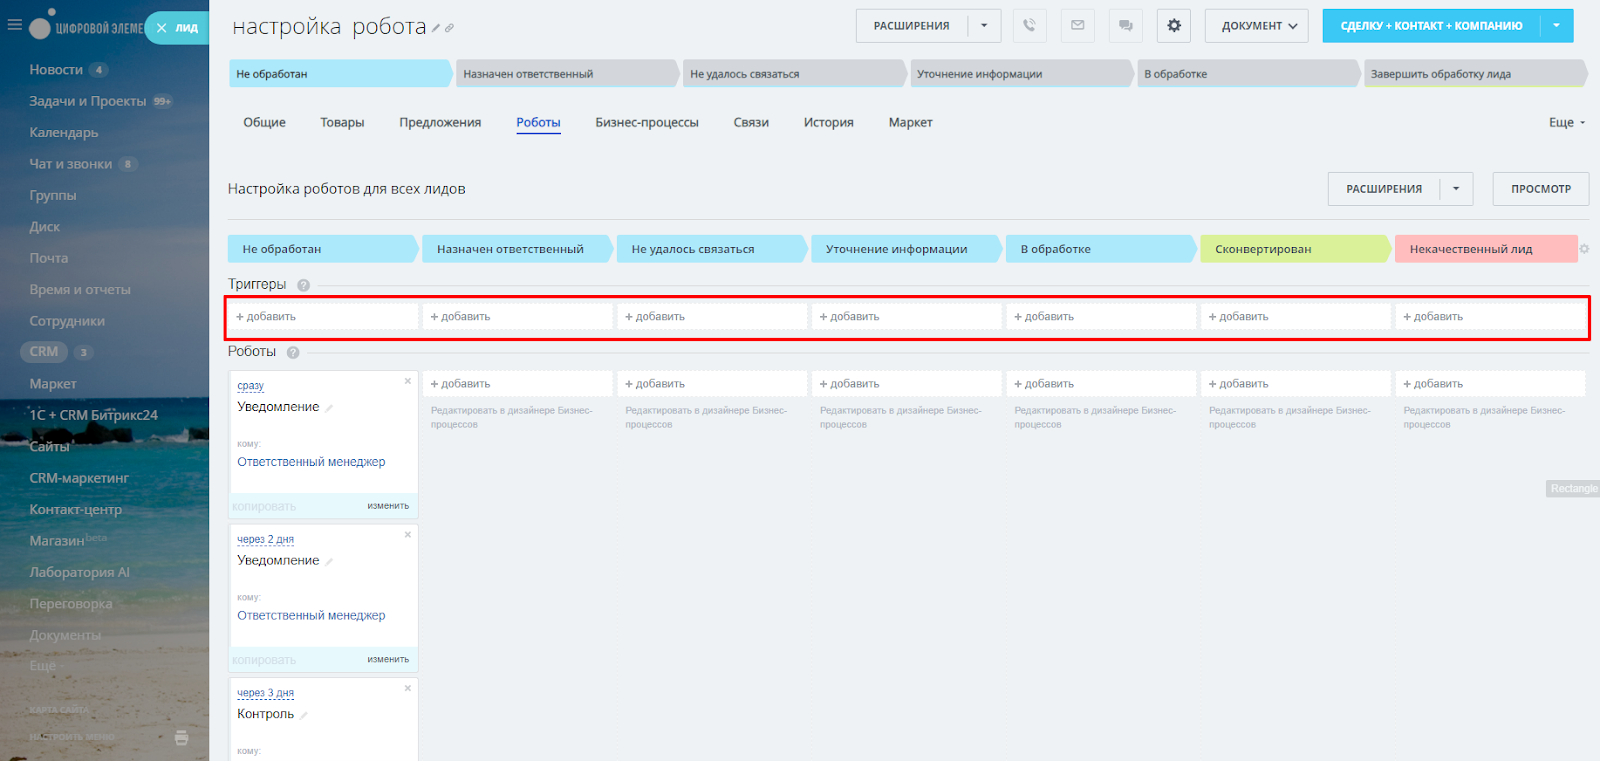Image resolution: width=1600 pixels, height=761 pixels.
Task: Expand the top РАСШИРЕНИЯ dropdown arrow
Action: (984, 26)
